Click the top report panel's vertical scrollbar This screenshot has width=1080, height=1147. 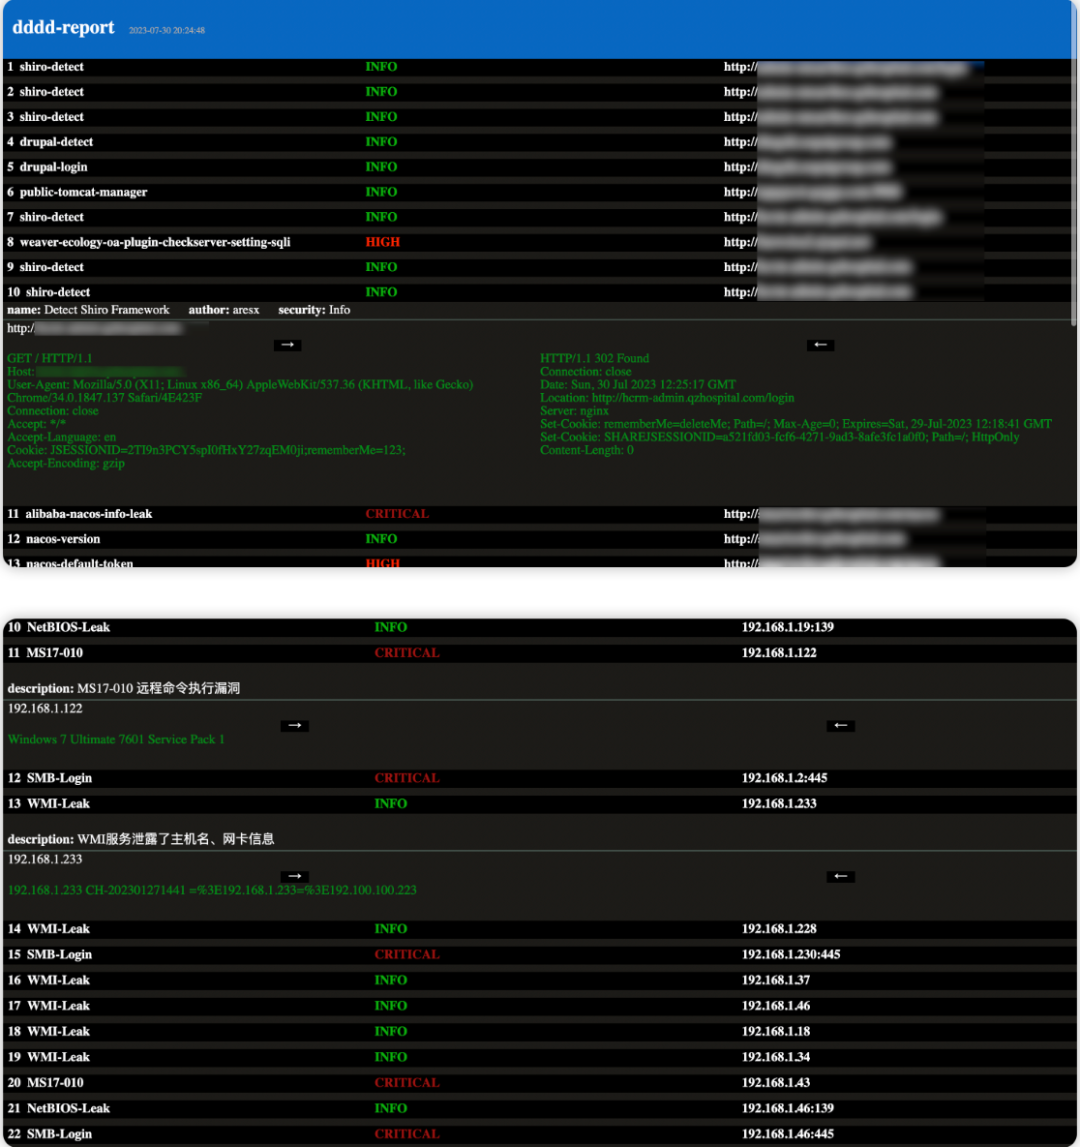coord(1075,162)
